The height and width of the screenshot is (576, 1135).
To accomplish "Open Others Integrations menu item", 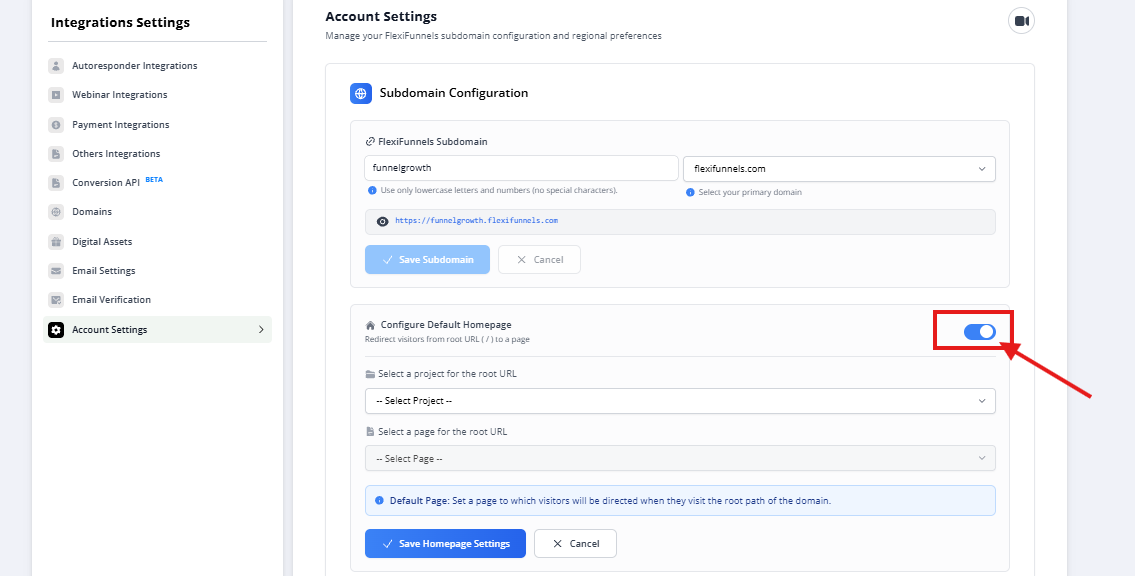I will 116,154.
